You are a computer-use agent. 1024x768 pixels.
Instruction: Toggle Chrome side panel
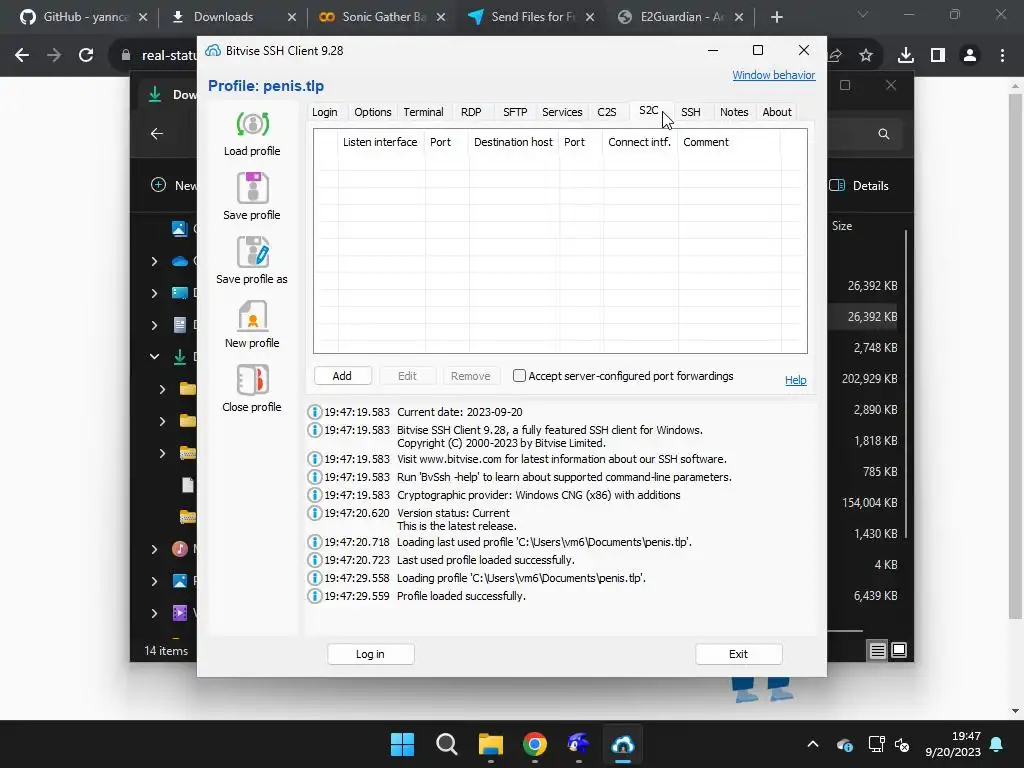(938, 55)
